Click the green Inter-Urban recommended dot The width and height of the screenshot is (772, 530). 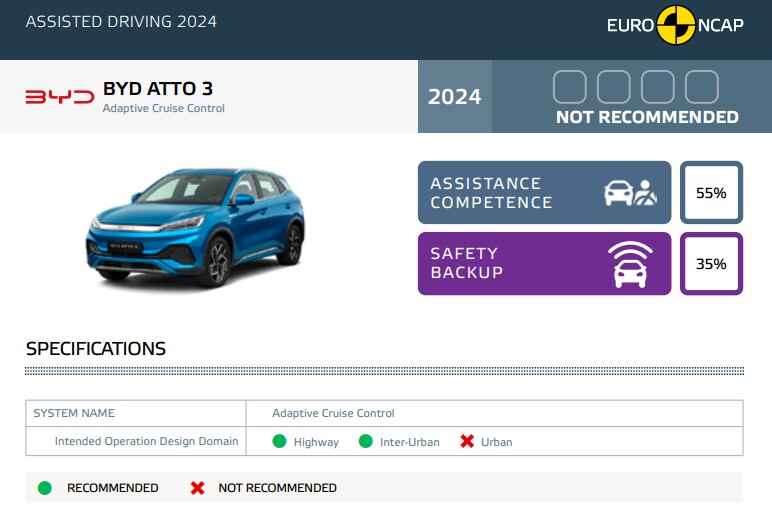point(366,441)
